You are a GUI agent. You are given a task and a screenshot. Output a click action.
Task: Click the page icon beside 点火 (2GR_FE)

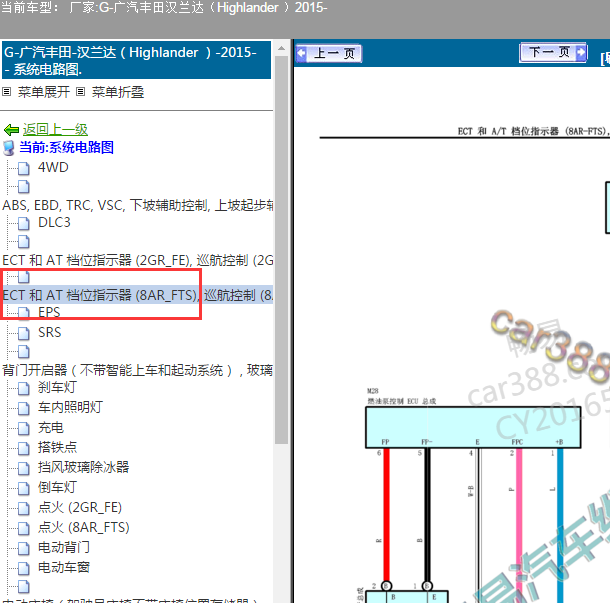pyautogui.click(x=23, y=508)
